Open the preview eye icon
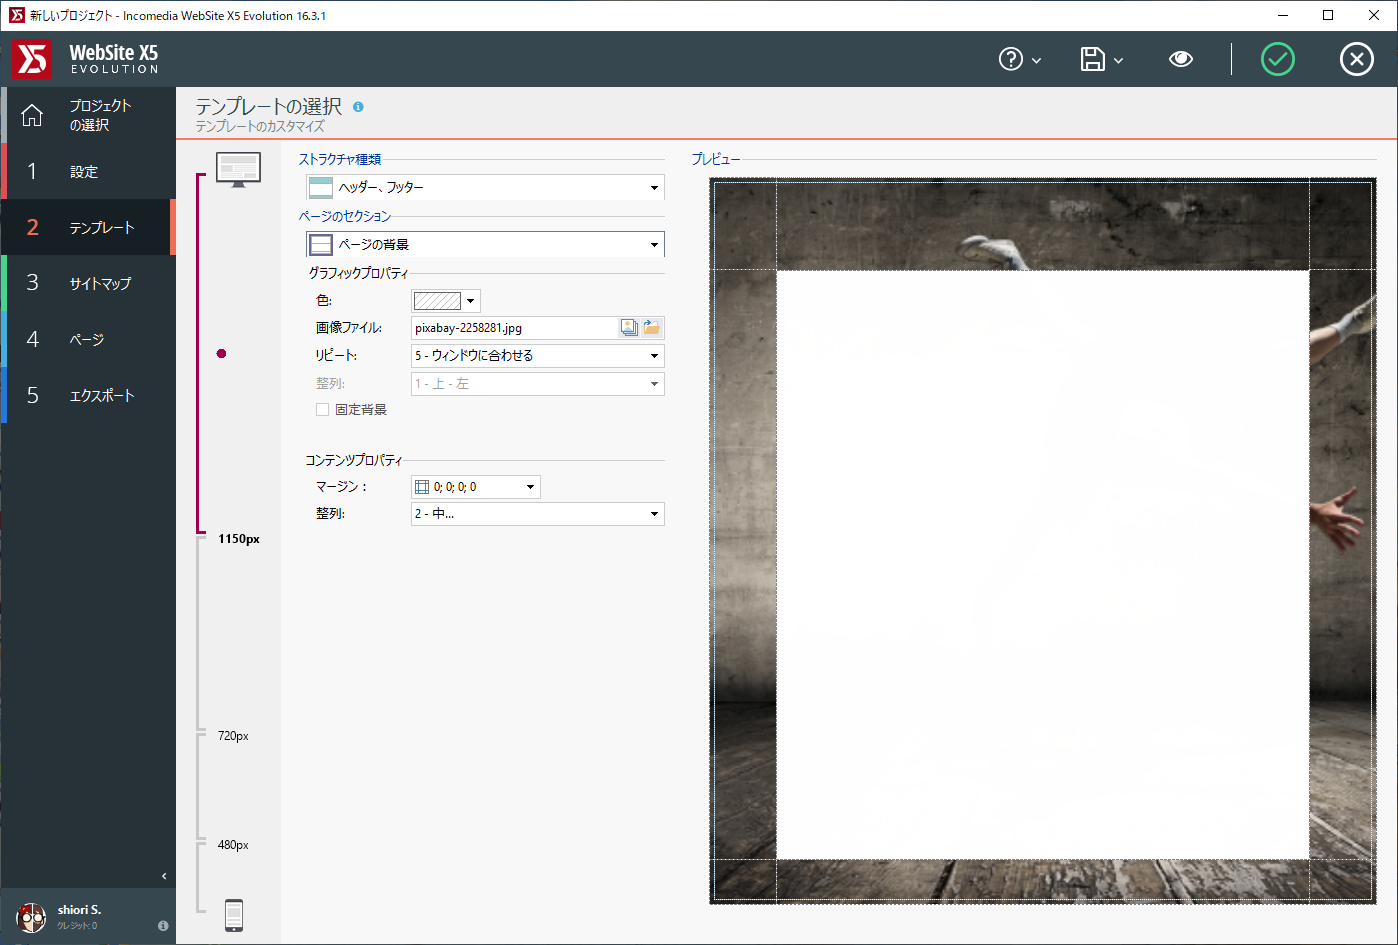 click(x=1181, y=60)
